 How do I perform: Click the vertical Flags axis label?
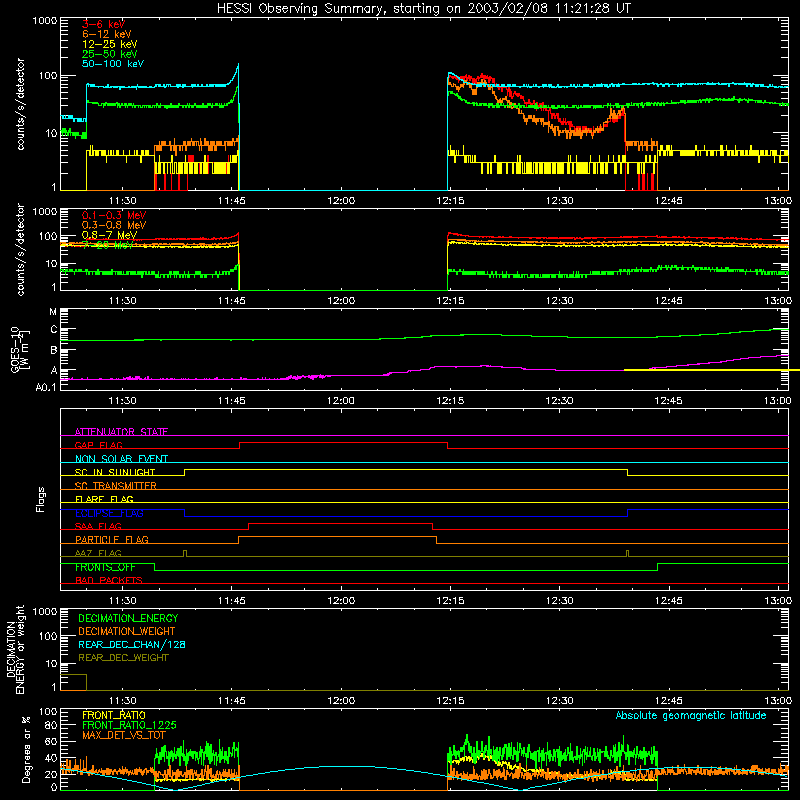pyautogui.click(x=41, y=499)
